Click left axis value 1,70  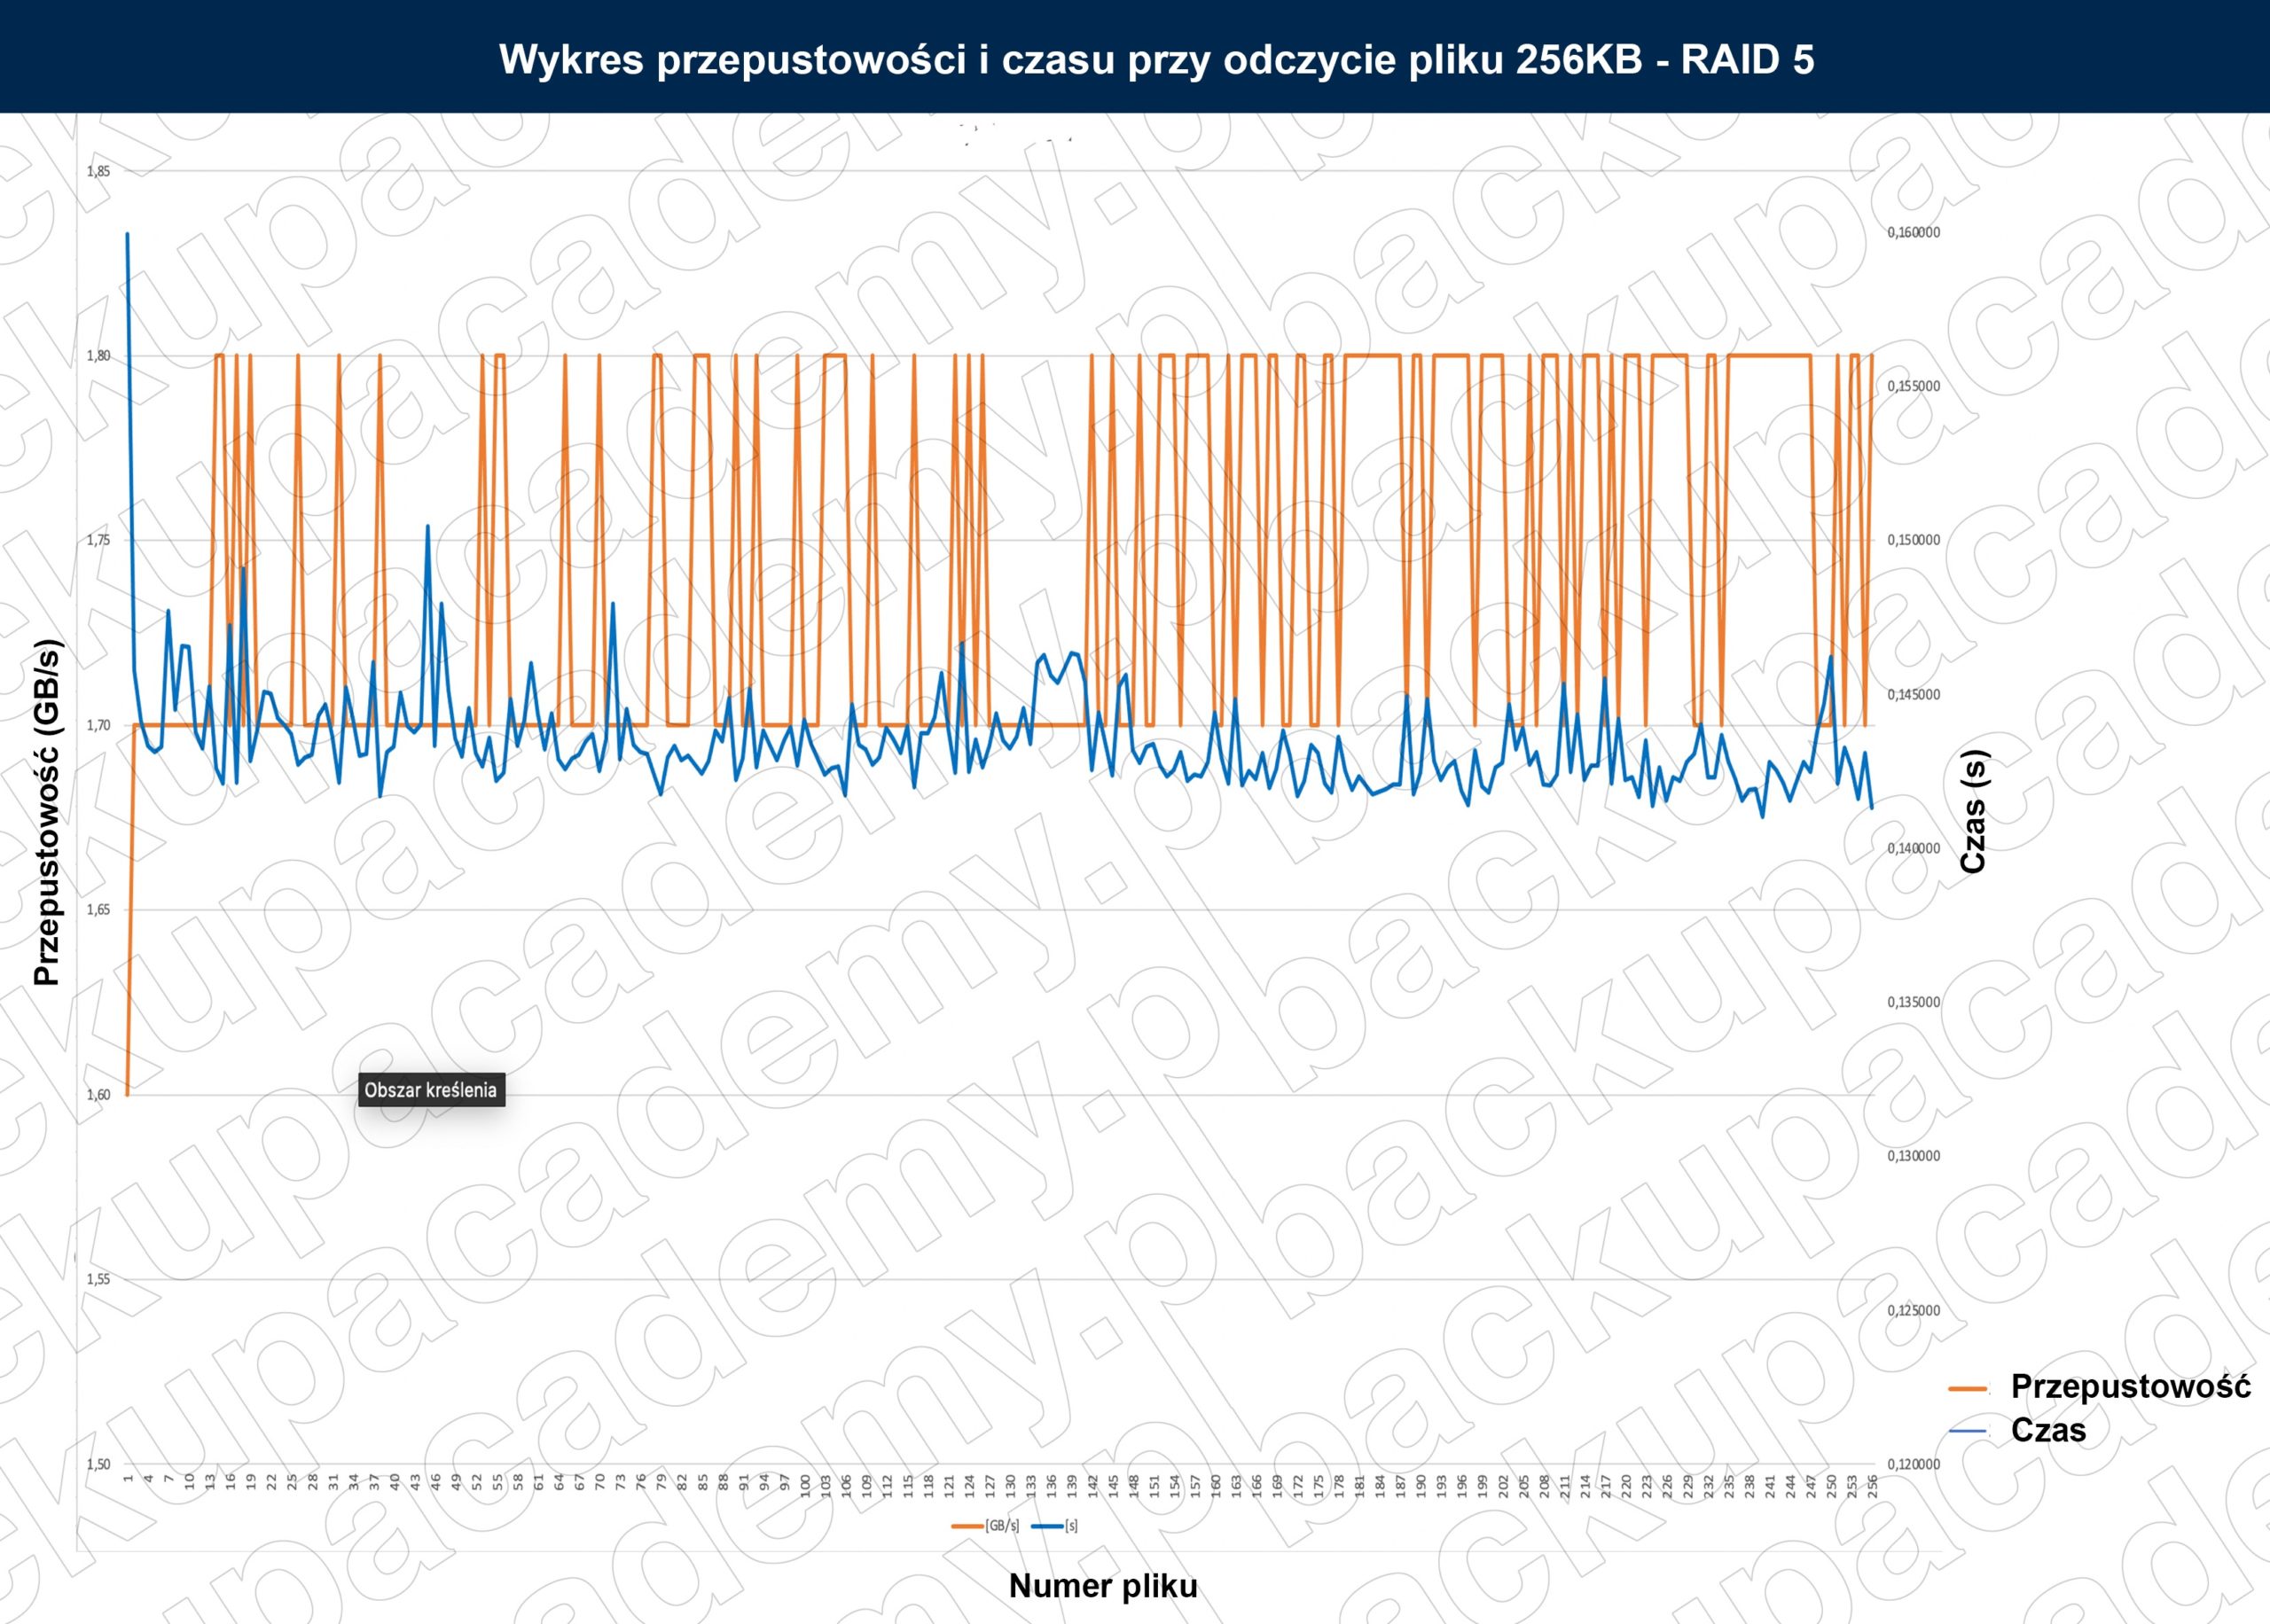[98, 725]
